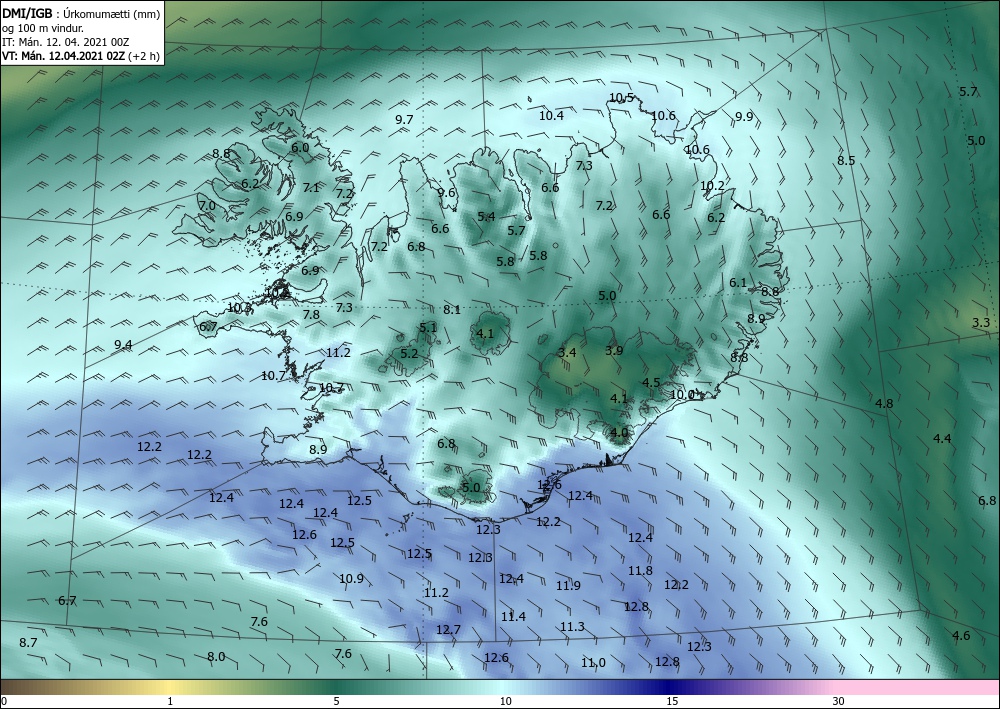The height and width of the screenshot is (709, 1000).
Task: Click the 6.0 value in the Westfjords
Action: [x=300, y=147]
